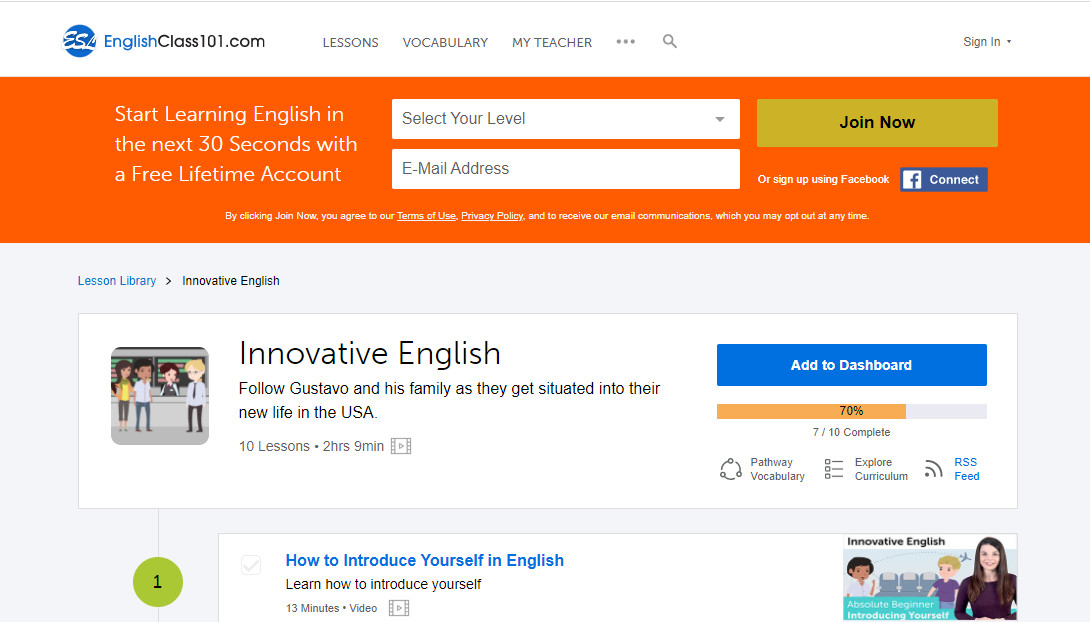This screenshot has height=622, width=1090.
Task: Click the lesson number 1 circle
Action: click(158, 582)
